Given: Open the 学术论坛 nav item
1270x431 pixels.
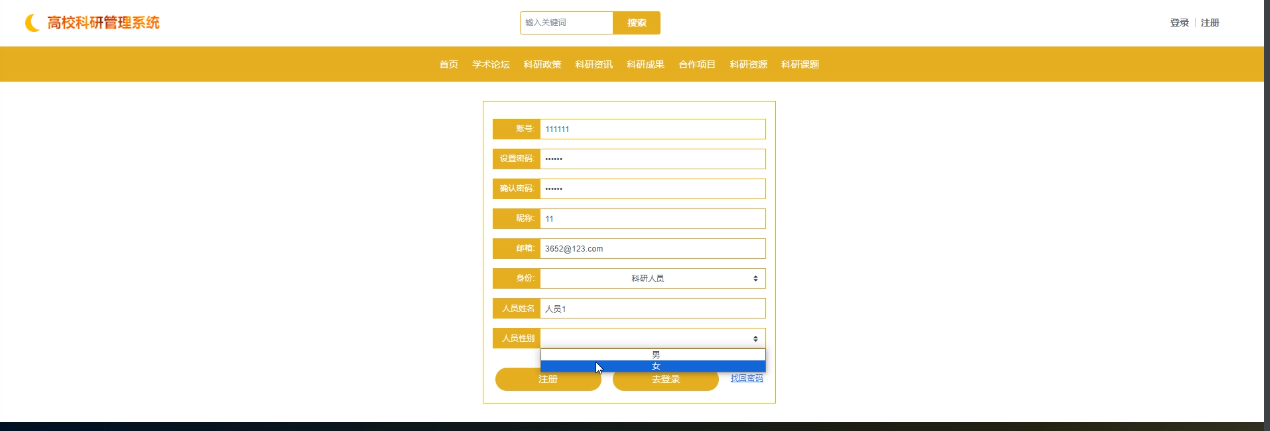Looking at the screenshot, I should (x=491, y=64).
